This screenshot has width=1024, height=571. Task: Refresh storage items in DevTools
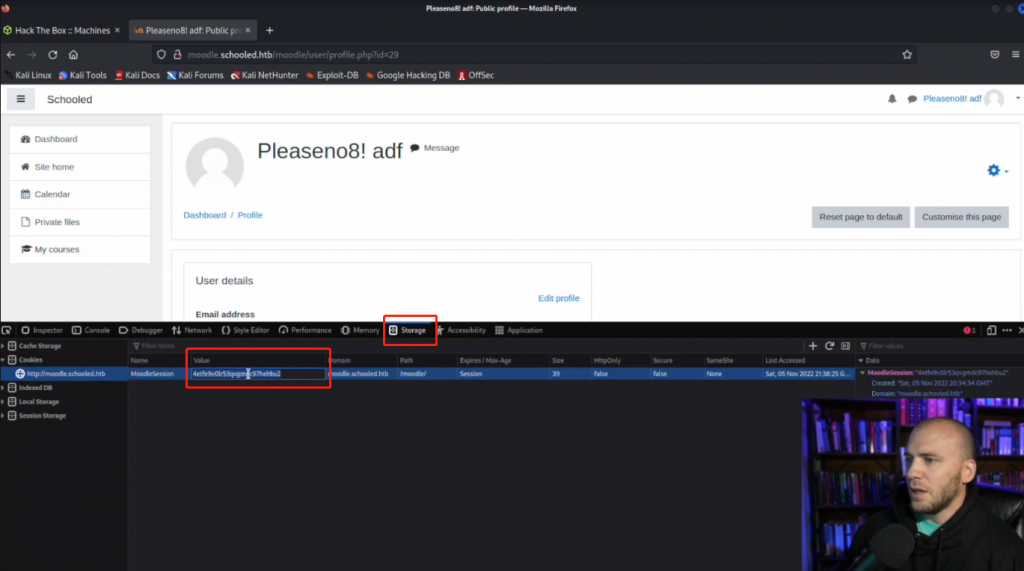(829, 346)
